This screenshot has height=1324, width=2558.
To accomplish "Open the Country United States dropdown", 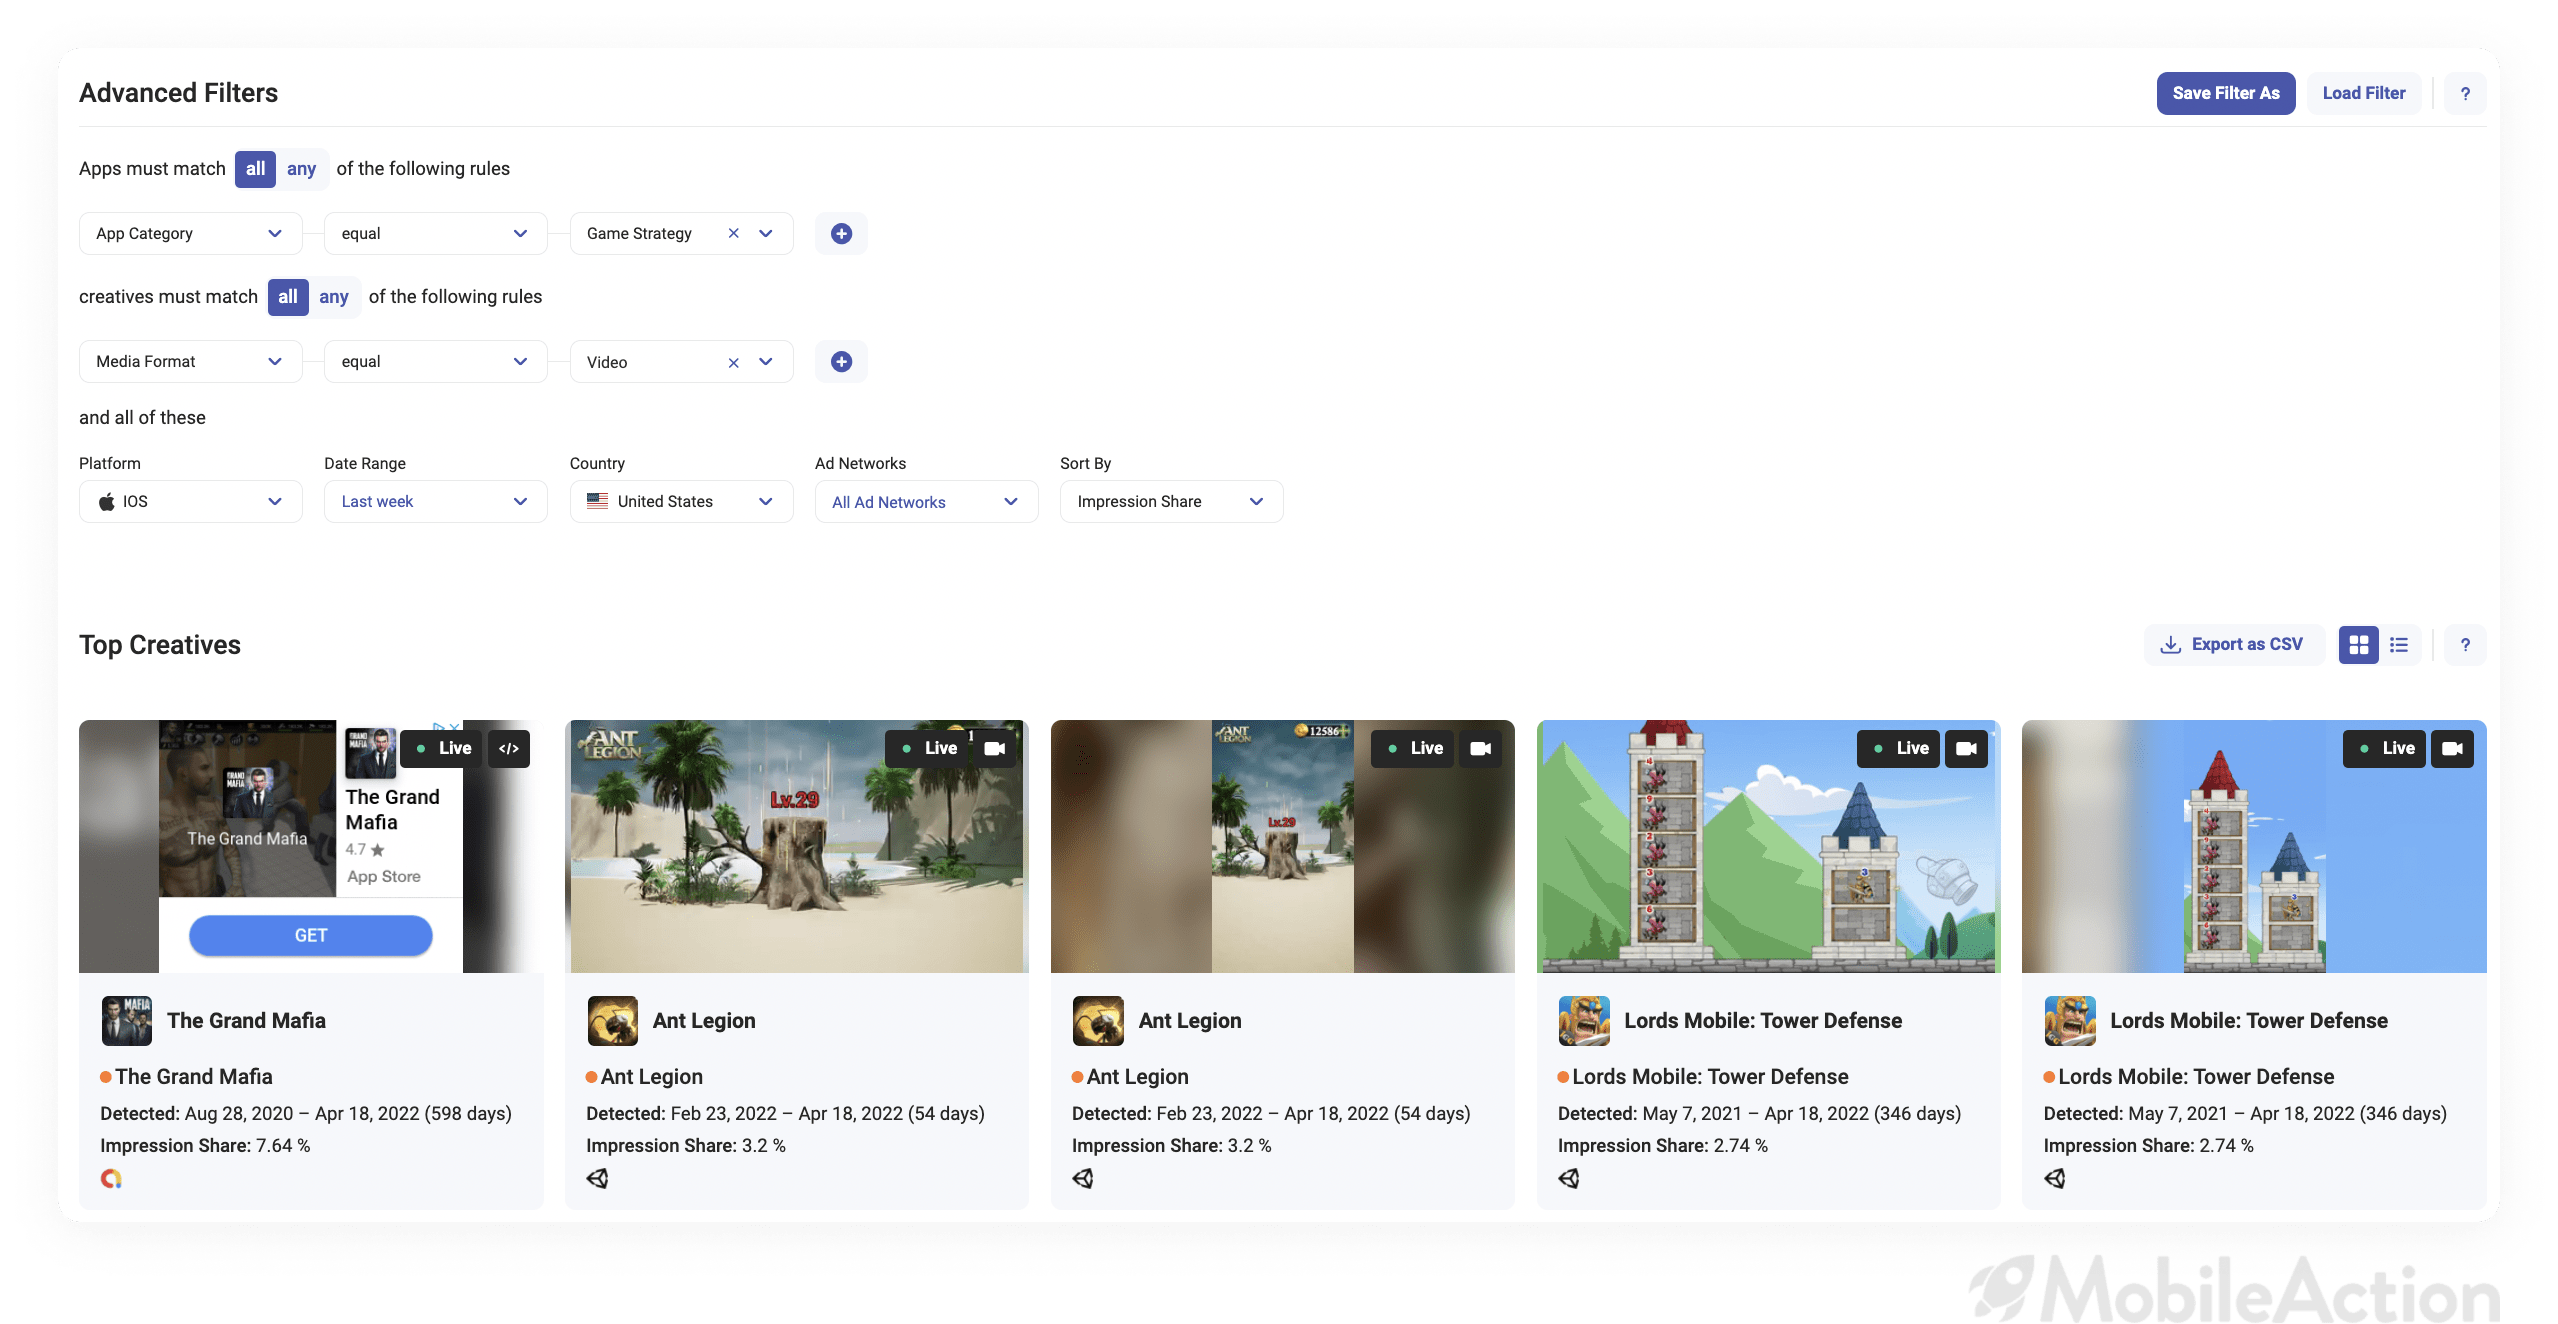I will (x=681, y=501).
